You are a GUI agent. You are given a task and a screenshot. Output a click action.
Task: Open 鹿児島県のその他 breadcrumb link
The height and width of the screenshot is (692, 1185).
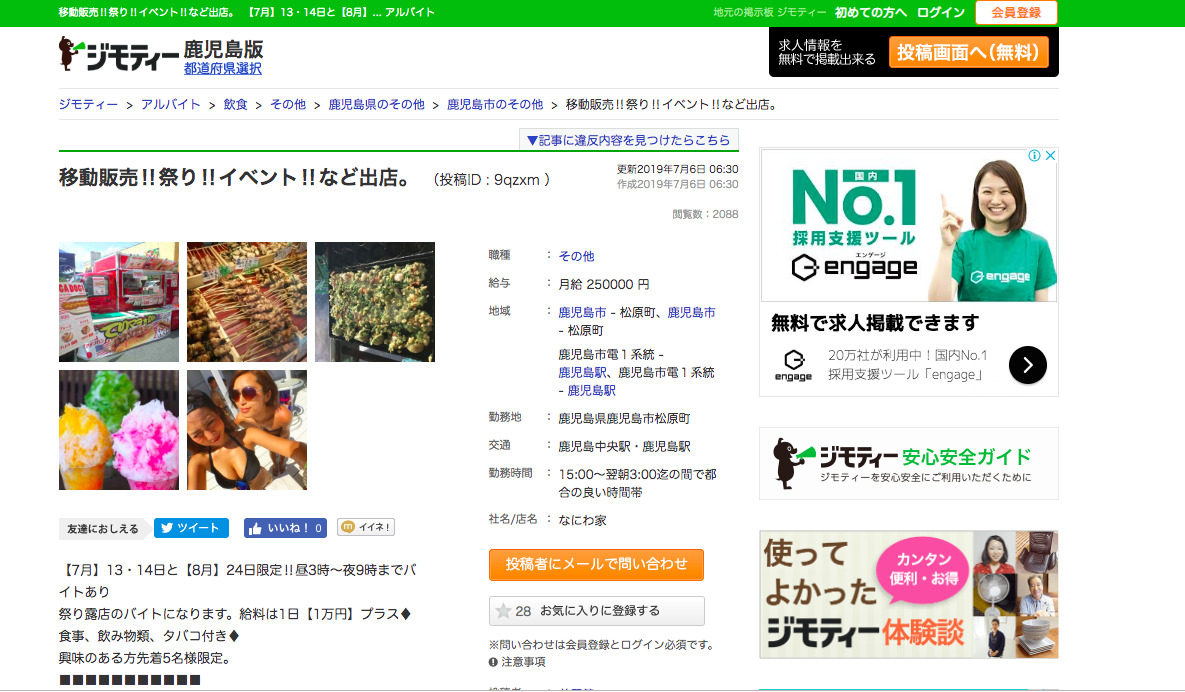(376, 104)
